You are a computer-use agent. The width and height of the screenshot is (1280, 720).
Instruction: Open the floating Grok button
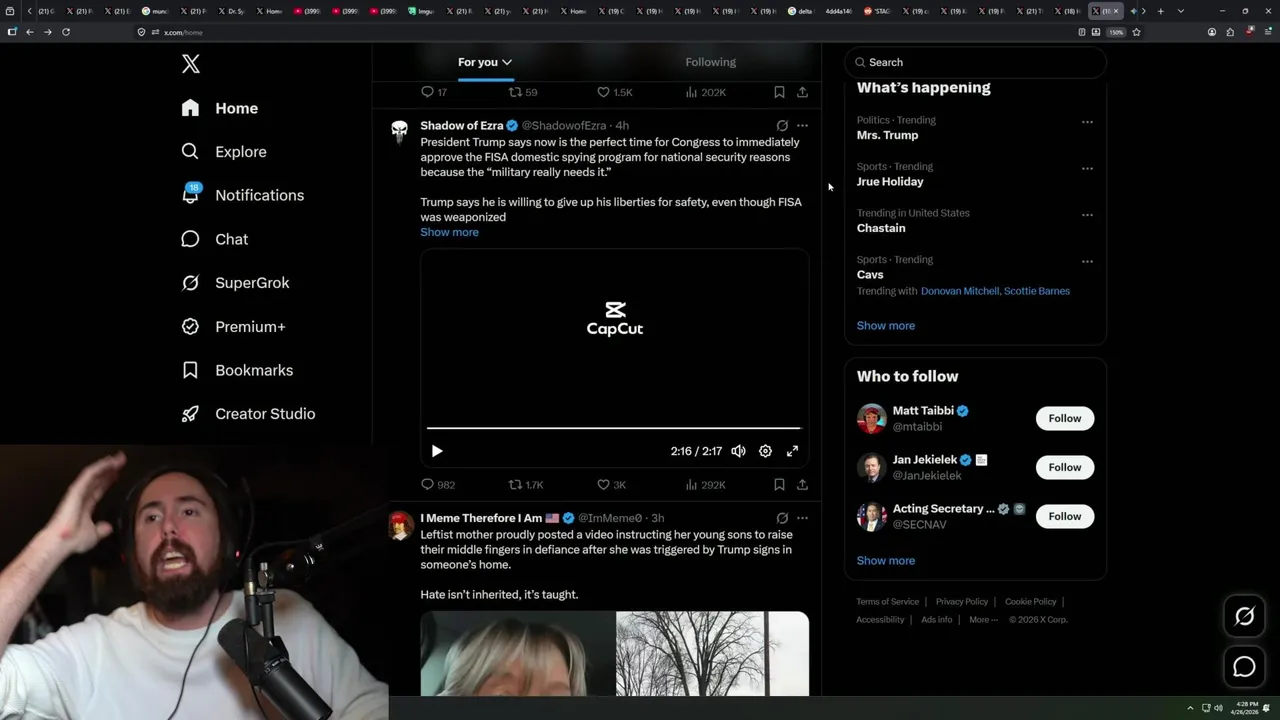tap(1244, 617)
